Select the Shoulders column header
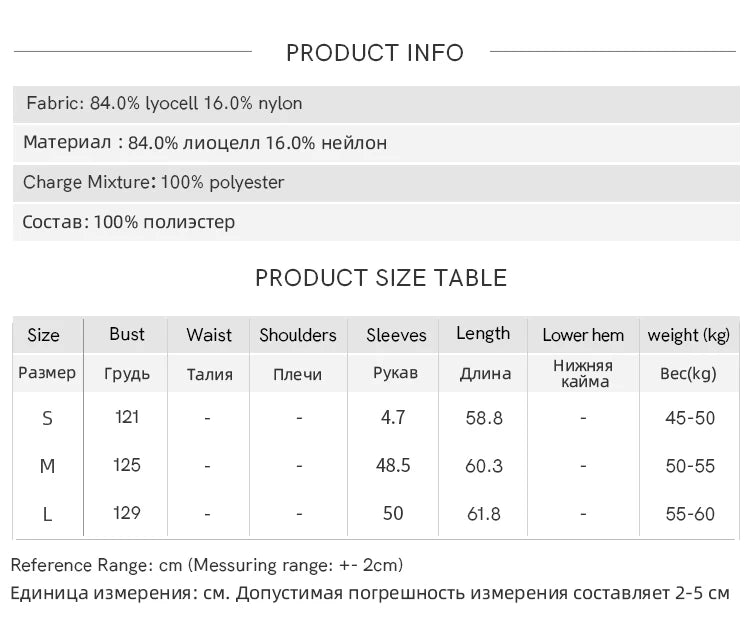Image resolution: width=750 pixels, height=630 pixels. point(298,335)
